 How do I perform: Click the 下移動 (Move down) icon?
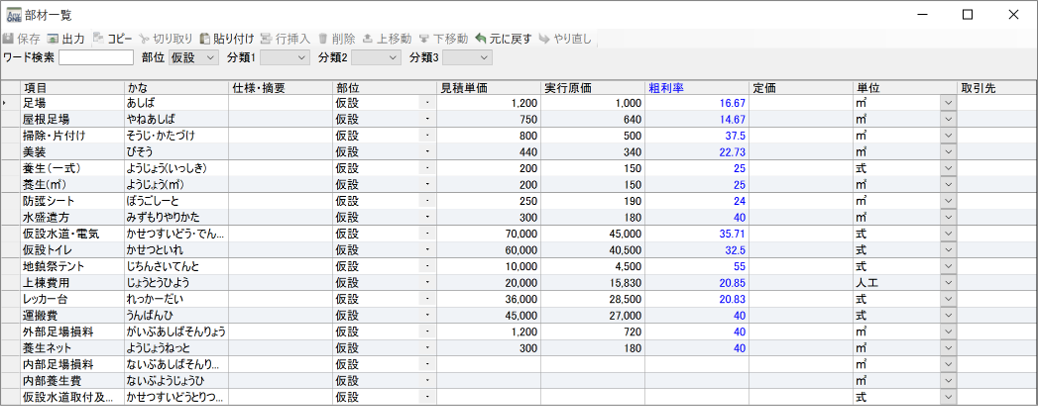click(425, 38)
